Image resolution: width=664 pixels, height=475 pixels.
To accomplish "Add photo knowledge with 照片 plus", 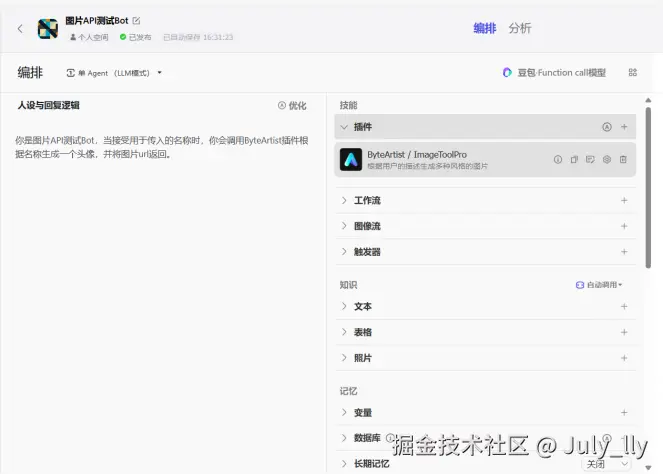I will pos(624,358).
